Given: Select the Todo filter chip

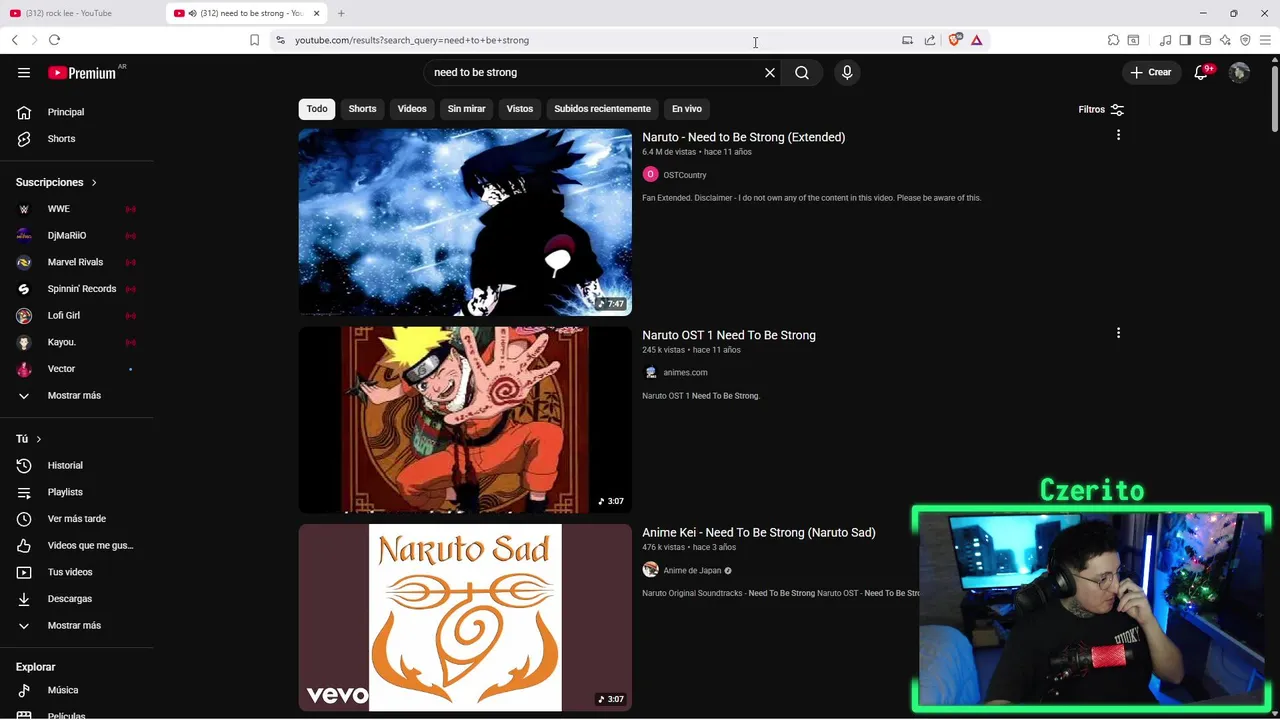Looking at the screenshot, I should tap(317, 109).
